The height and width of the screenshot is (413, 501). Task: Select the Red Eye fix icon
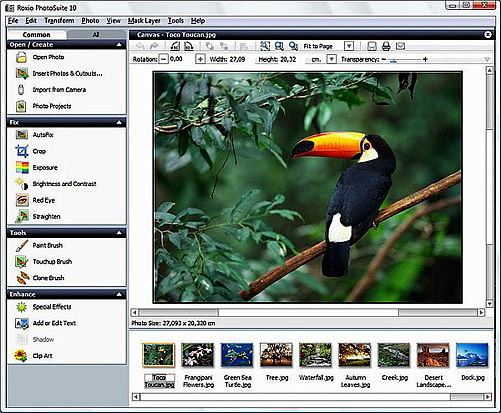pos(22,200)
